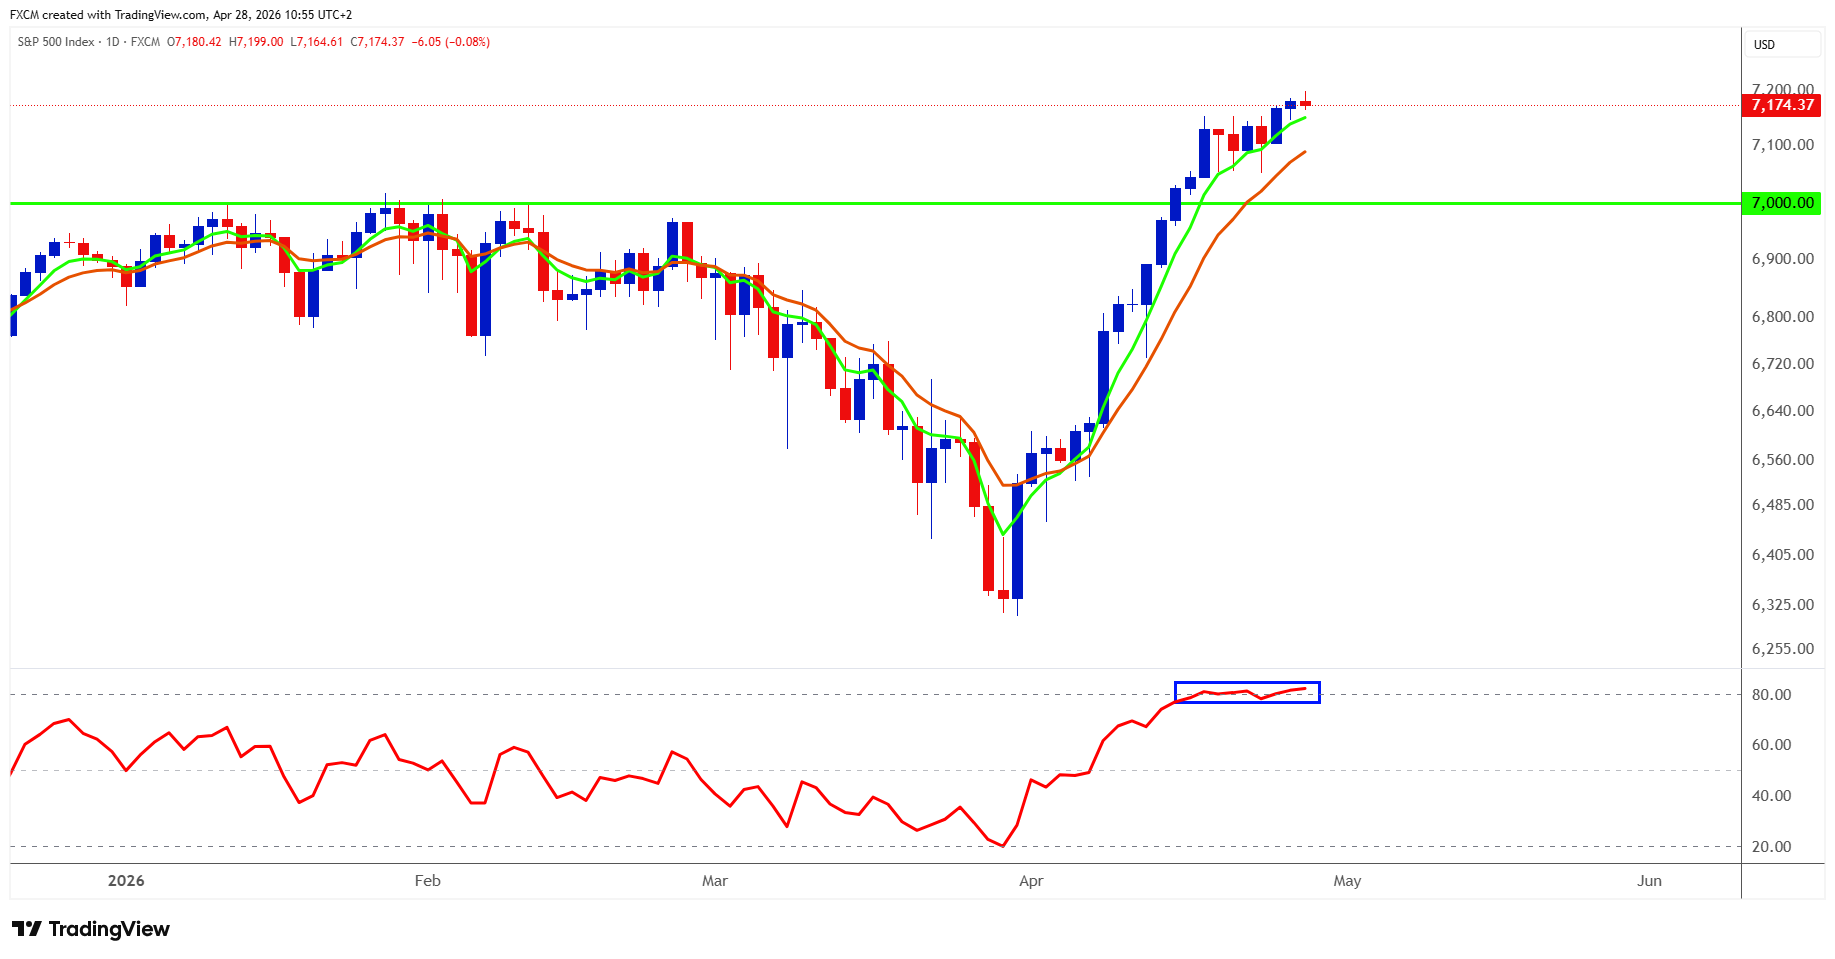
Task: Click the 6,325.00 price axis label
Action: [1782, 605]
